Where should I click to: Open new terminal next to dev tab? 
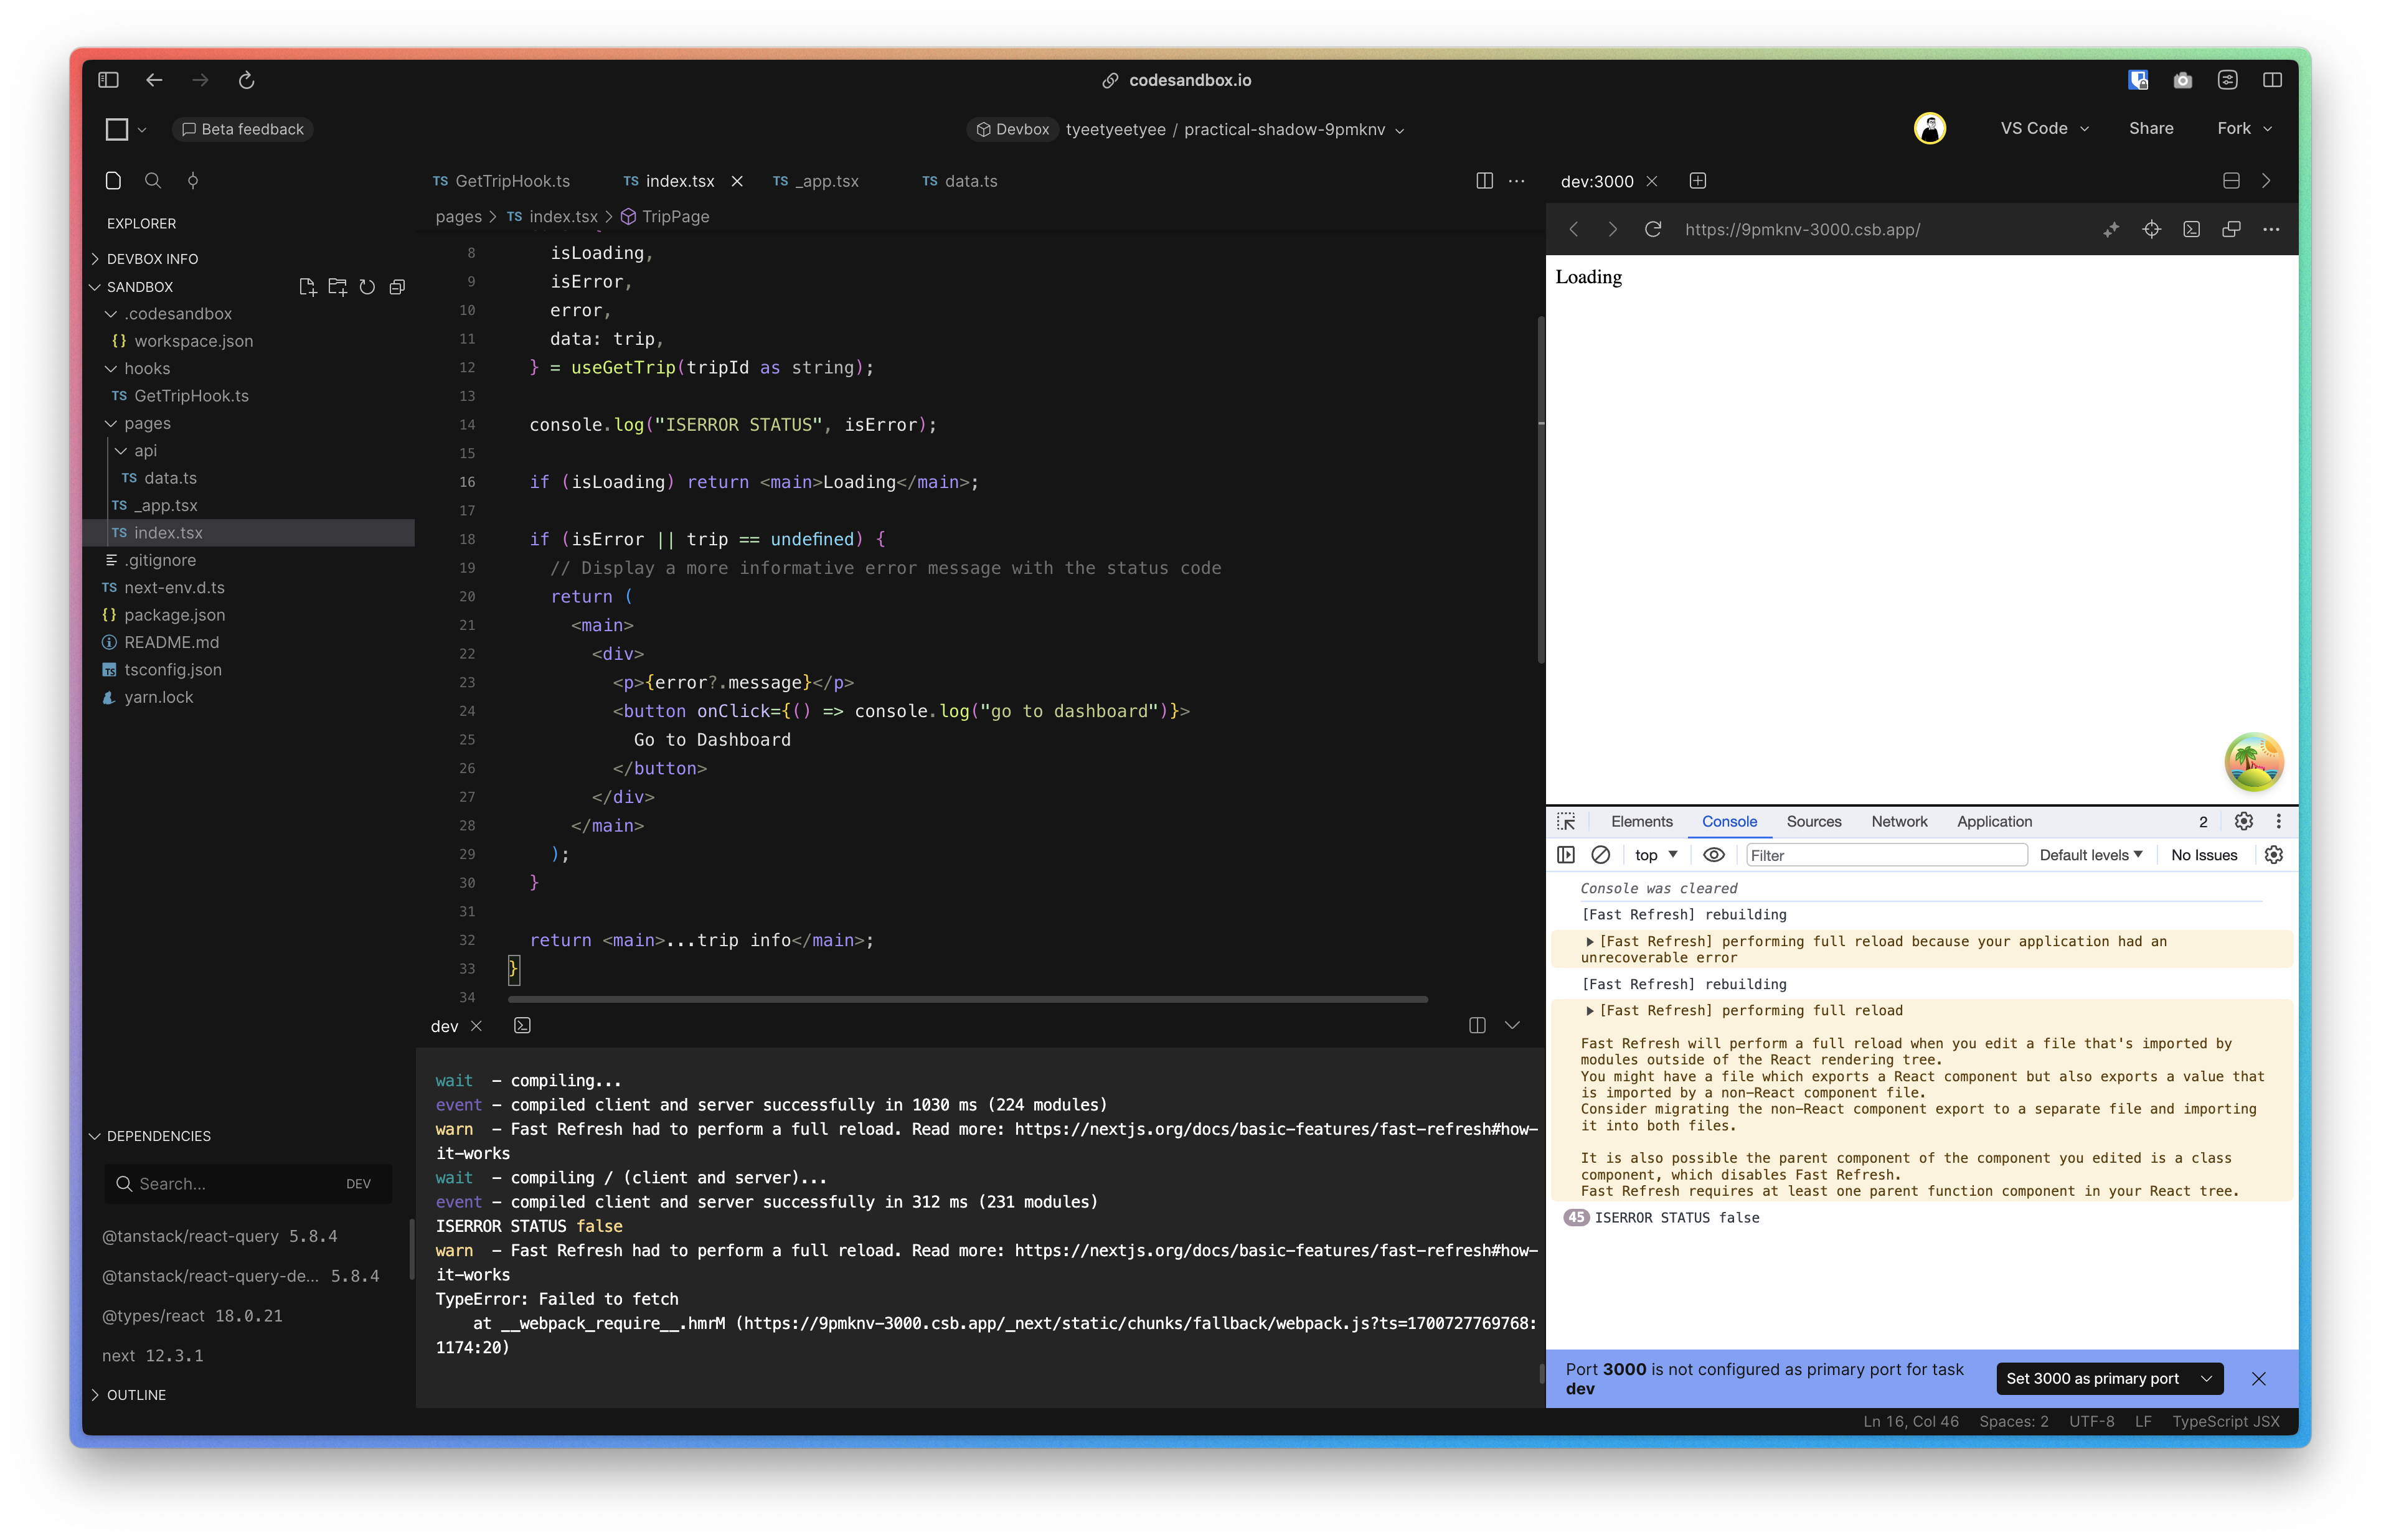(x=522, y=1026)
